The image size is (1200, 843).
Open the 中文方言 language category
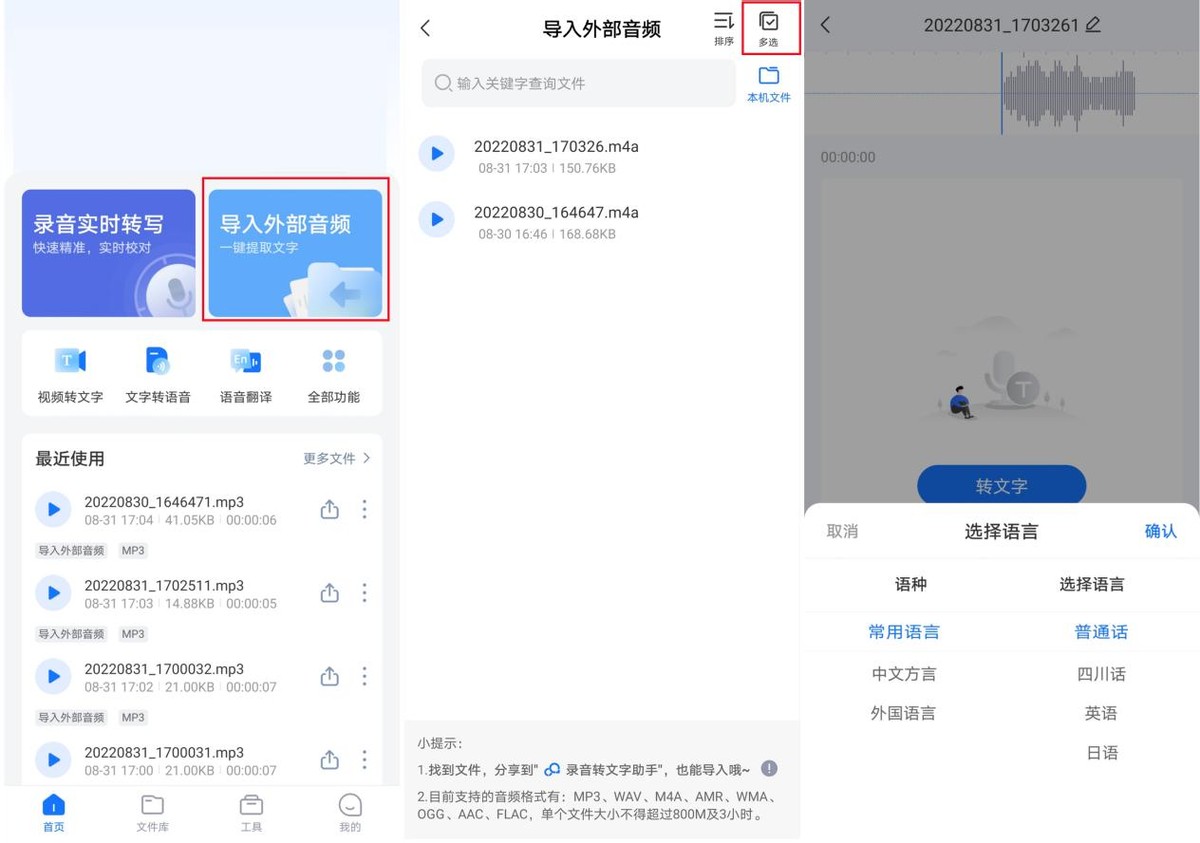902,674
